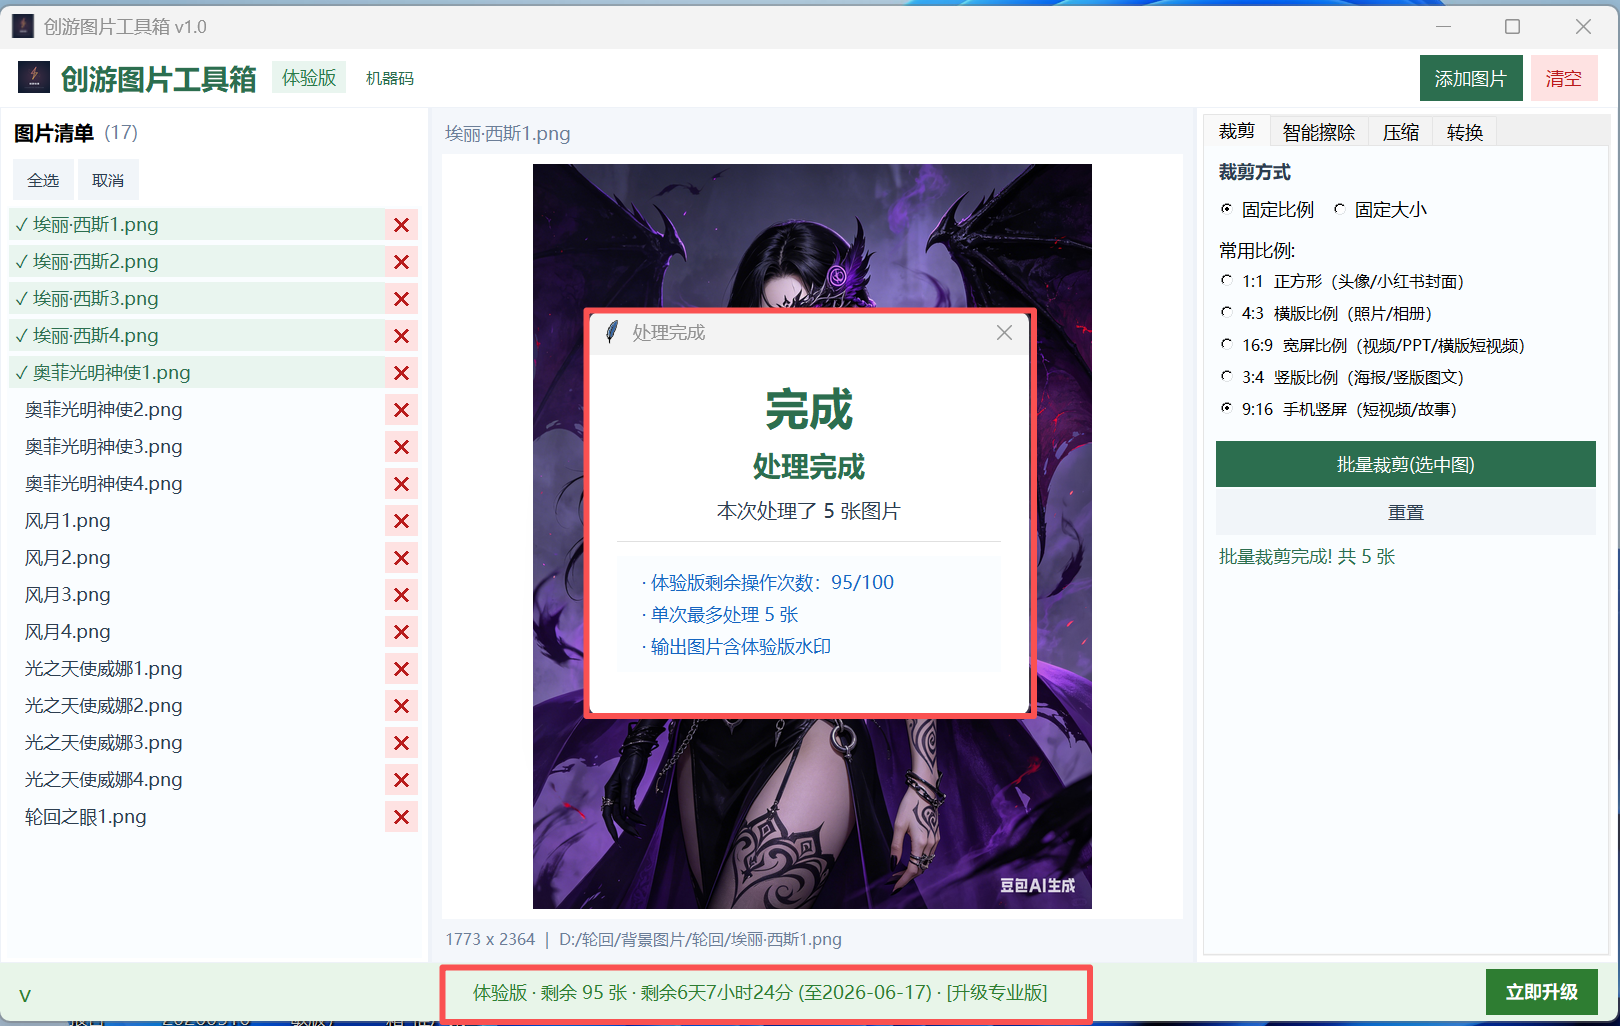Choose 3:4 竖版比例 ratio
The height and width of the screenshot is (1026, 1620).
coord(1342,378)
